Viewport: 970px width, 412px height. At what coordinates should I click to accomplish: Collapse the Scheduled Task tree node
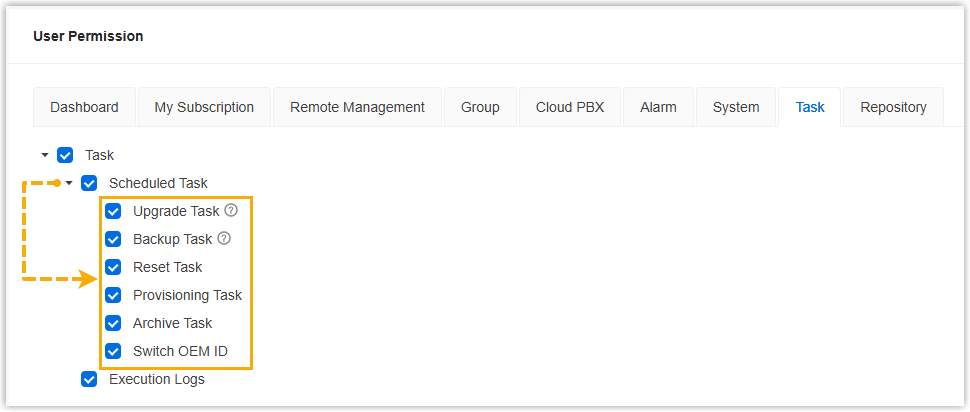coord(69,183)
